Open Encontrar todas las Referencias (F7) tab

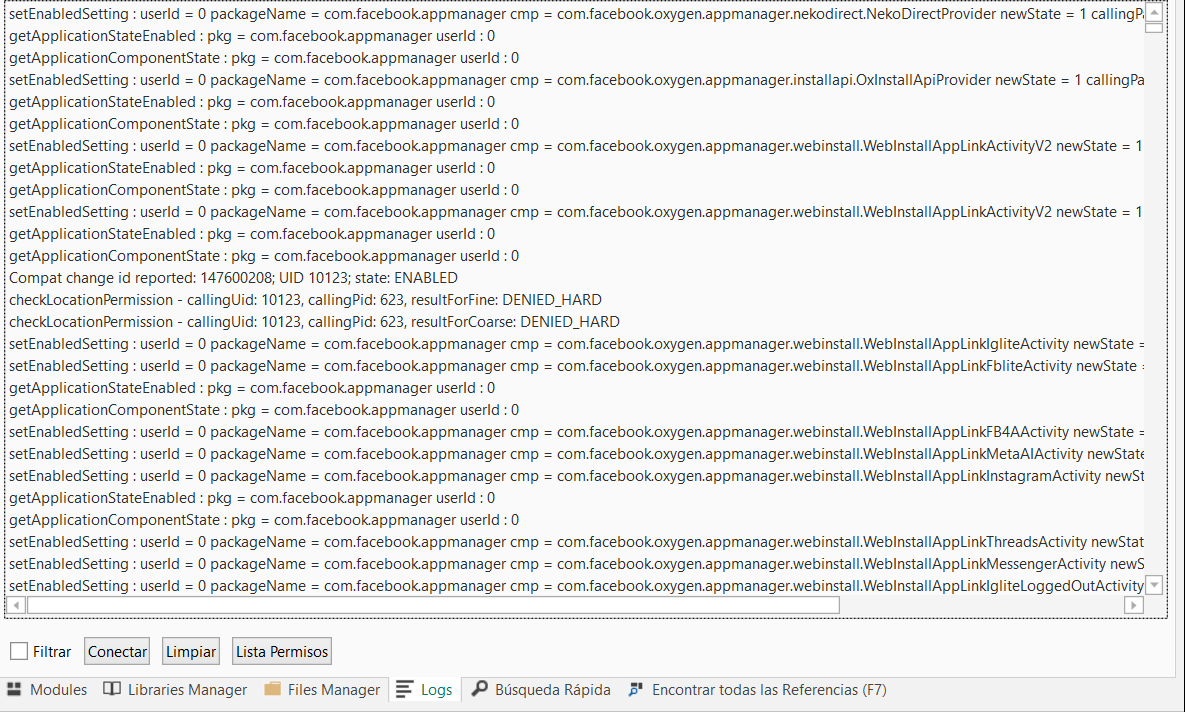758,689
